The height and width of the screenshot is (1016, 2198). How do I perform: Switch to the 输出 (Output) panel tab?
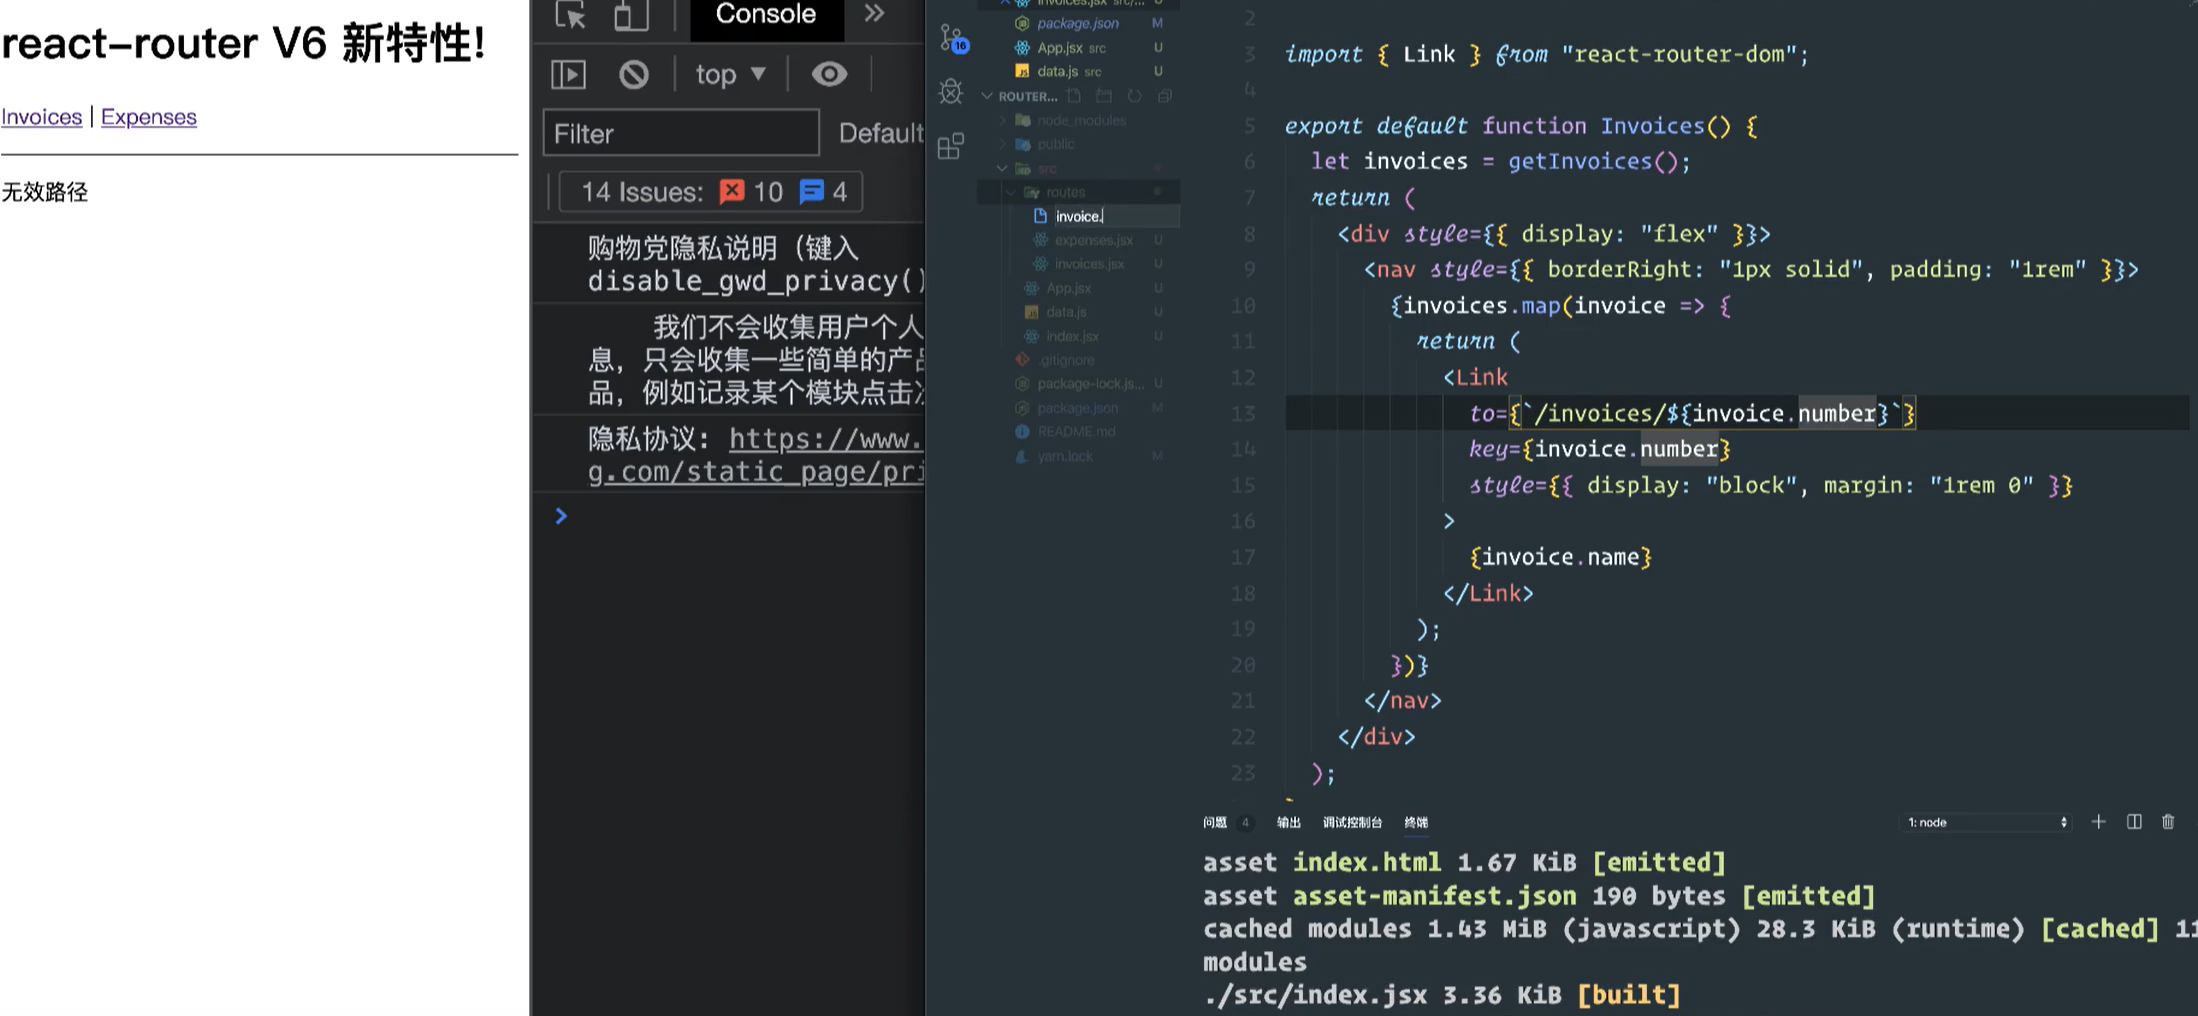[1289, 822]
